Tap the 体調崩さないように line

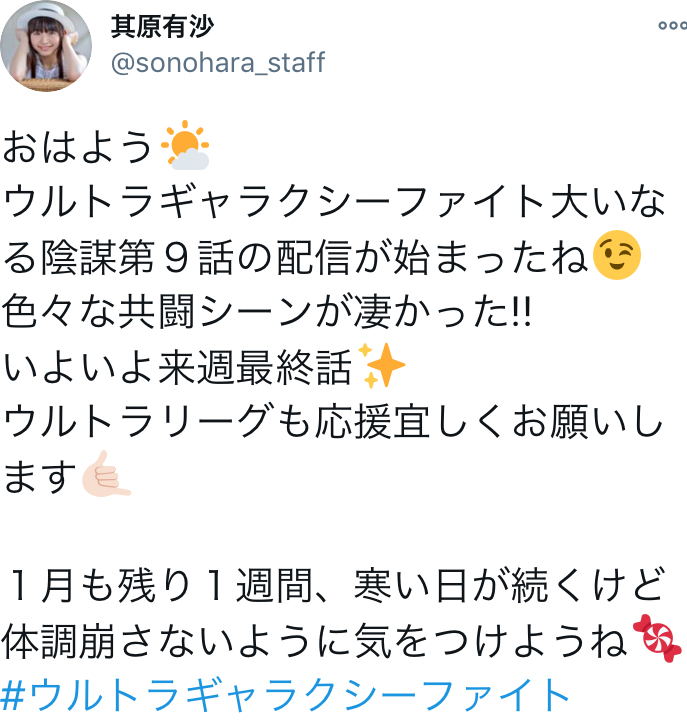tap(316, 640)
